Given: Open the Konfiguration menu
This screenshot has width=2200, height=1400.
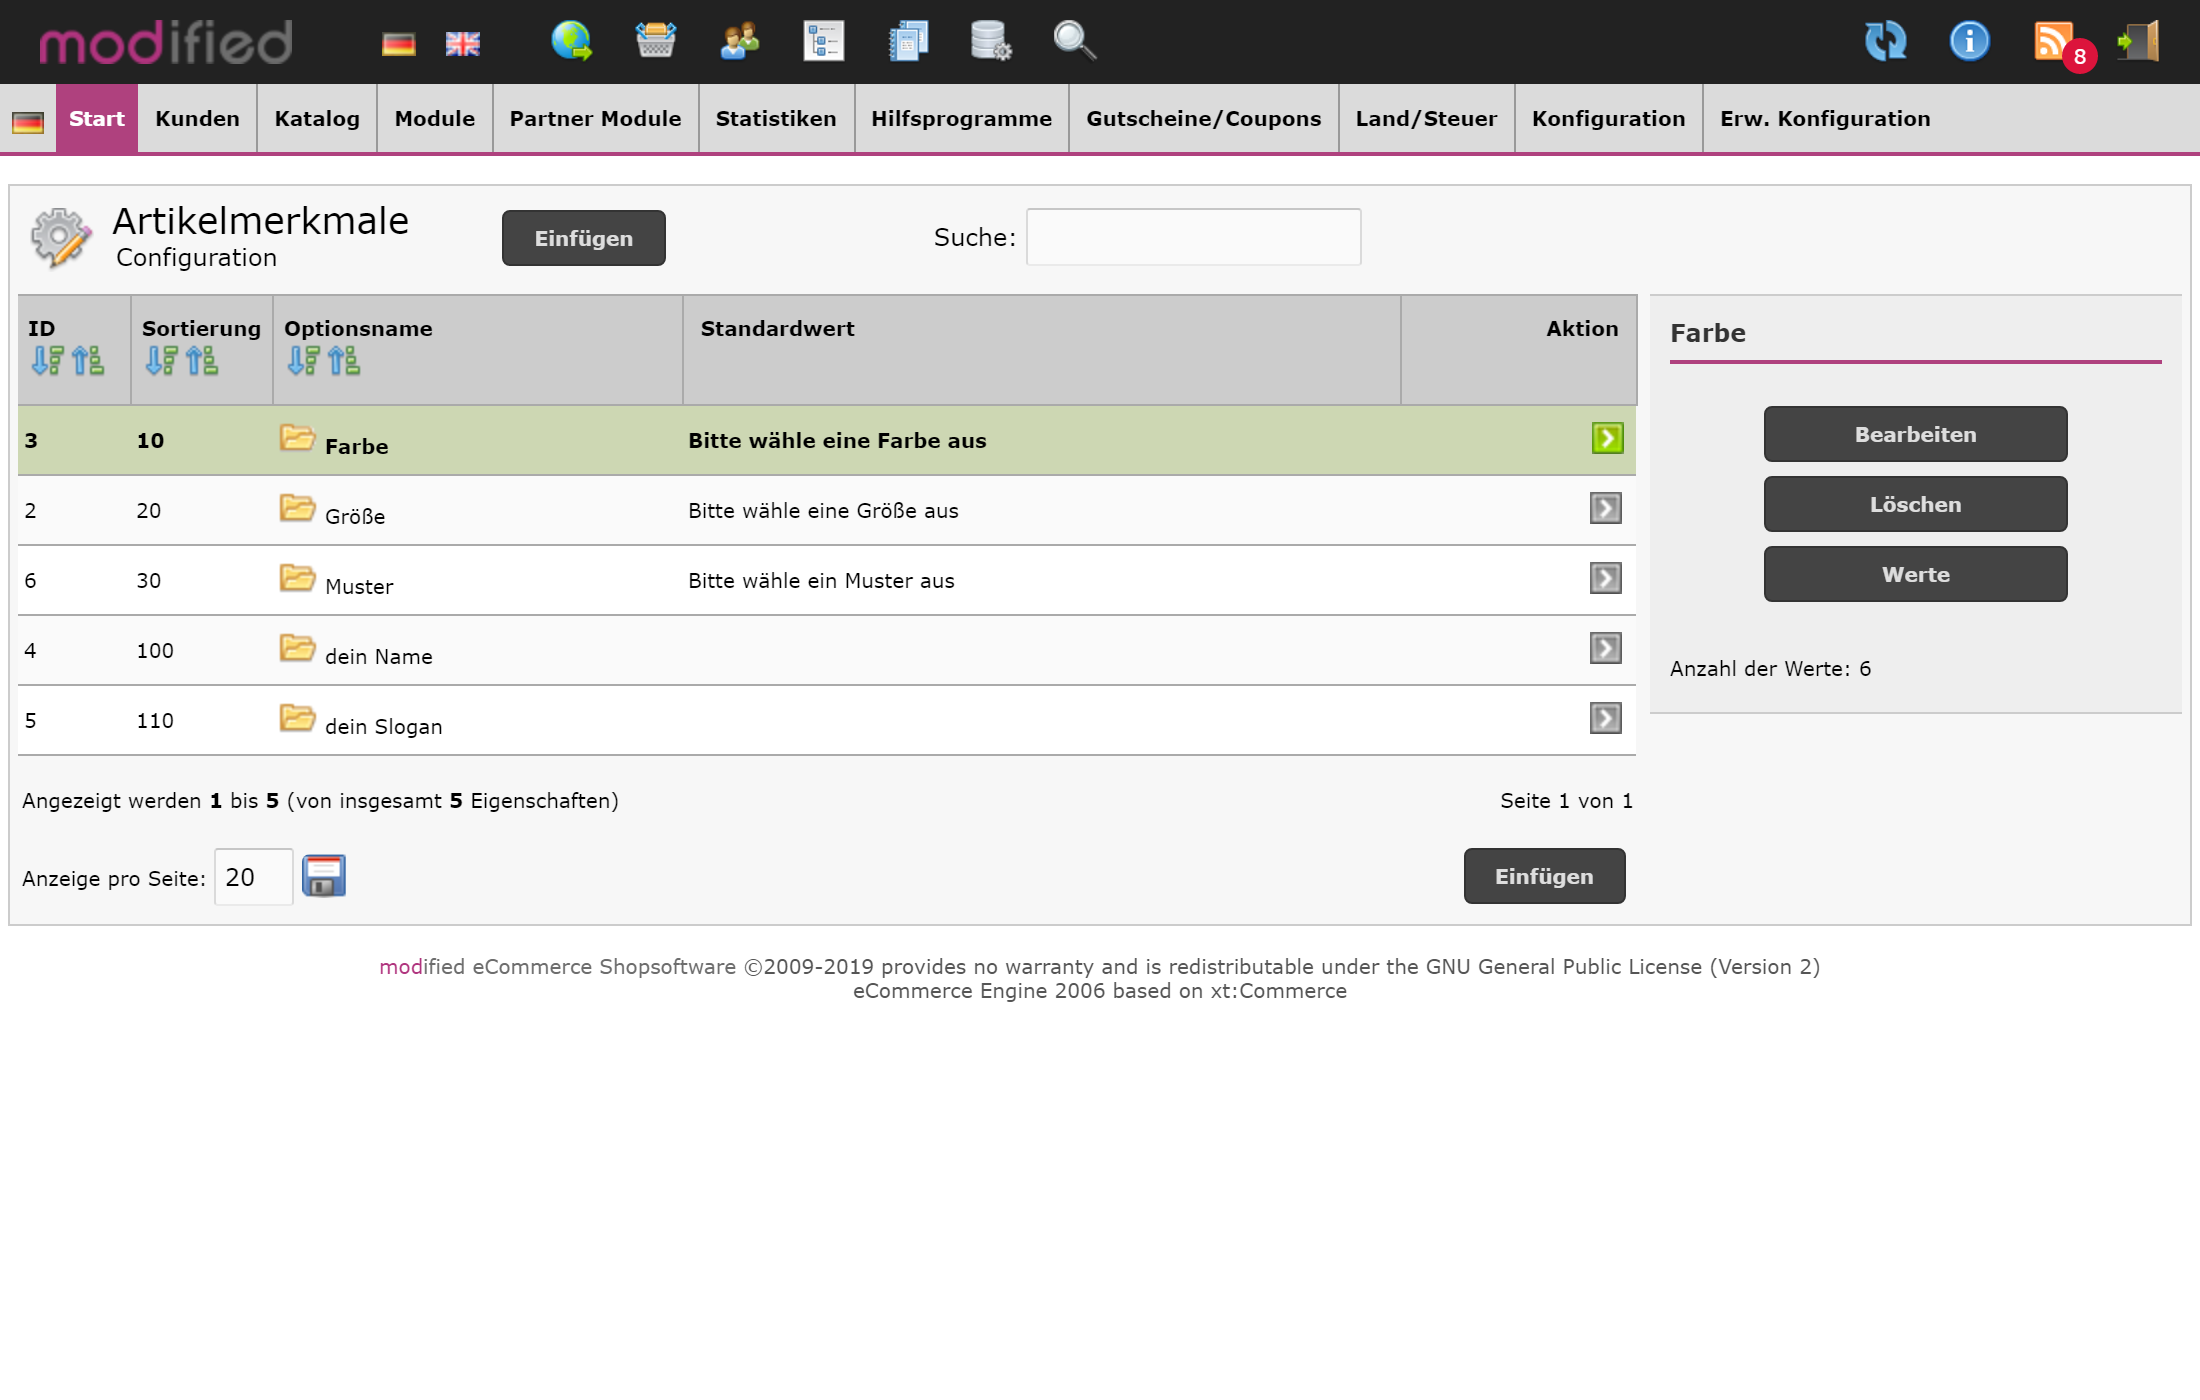Looking at the screenshot, I should (1608, 119).
